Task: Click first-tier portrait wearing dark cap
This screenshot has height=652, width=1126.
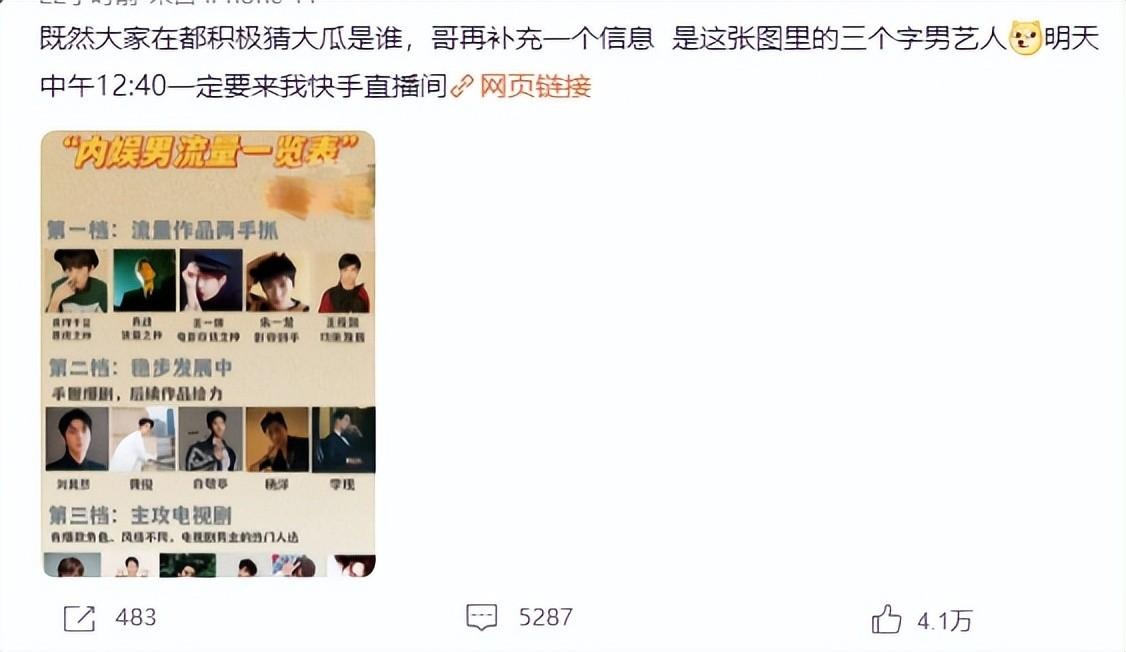Action: pos(211,281)
